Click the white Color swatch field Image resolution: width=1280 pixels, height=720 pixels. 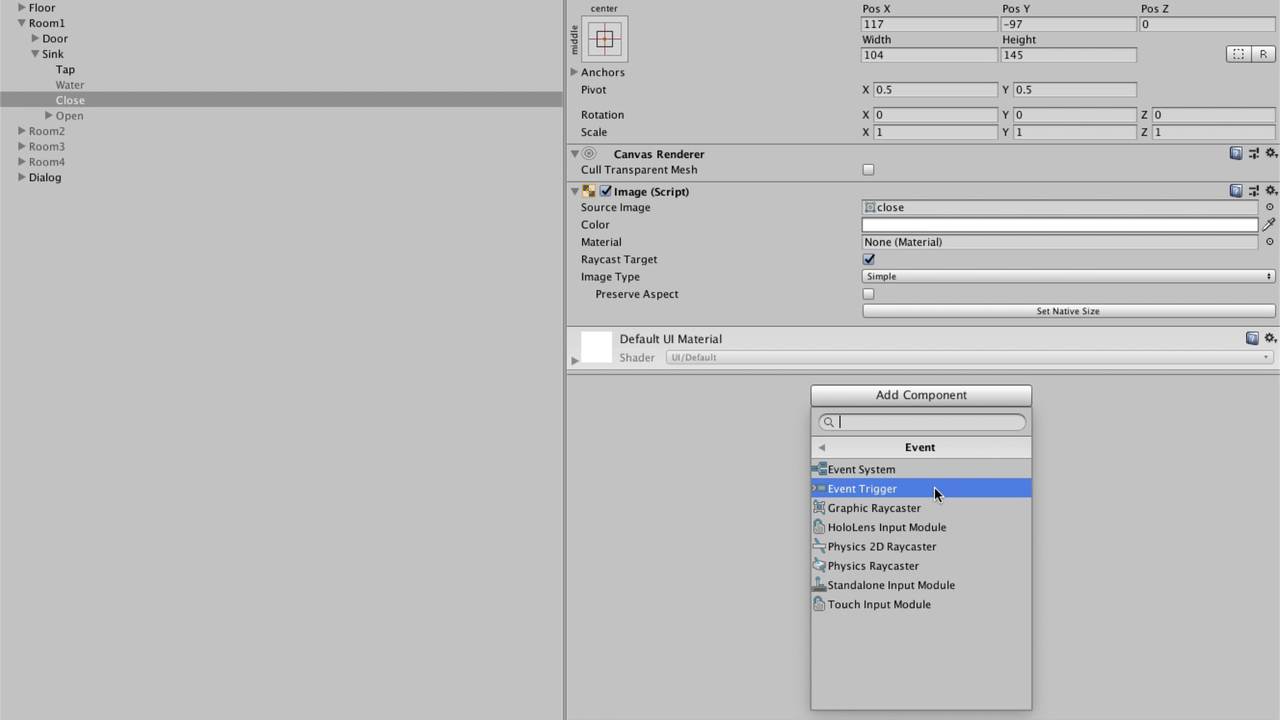(1059, 225)
